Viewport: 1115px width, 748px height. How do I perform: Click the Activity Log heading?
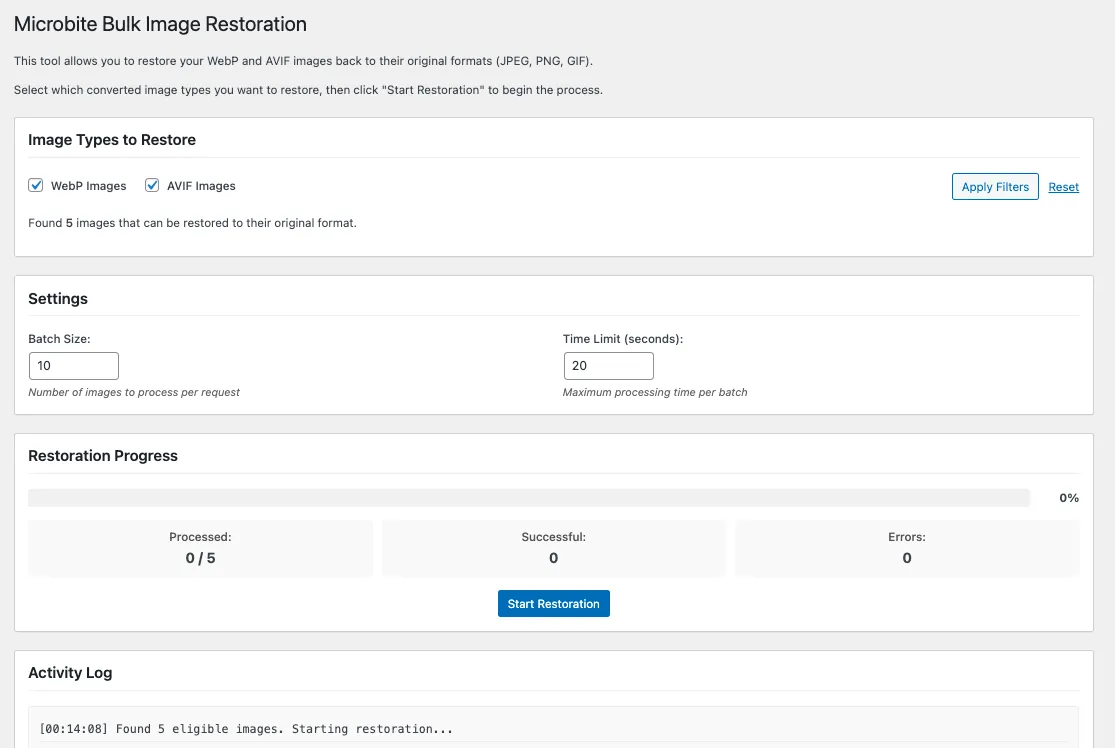(x=70, y=673)
